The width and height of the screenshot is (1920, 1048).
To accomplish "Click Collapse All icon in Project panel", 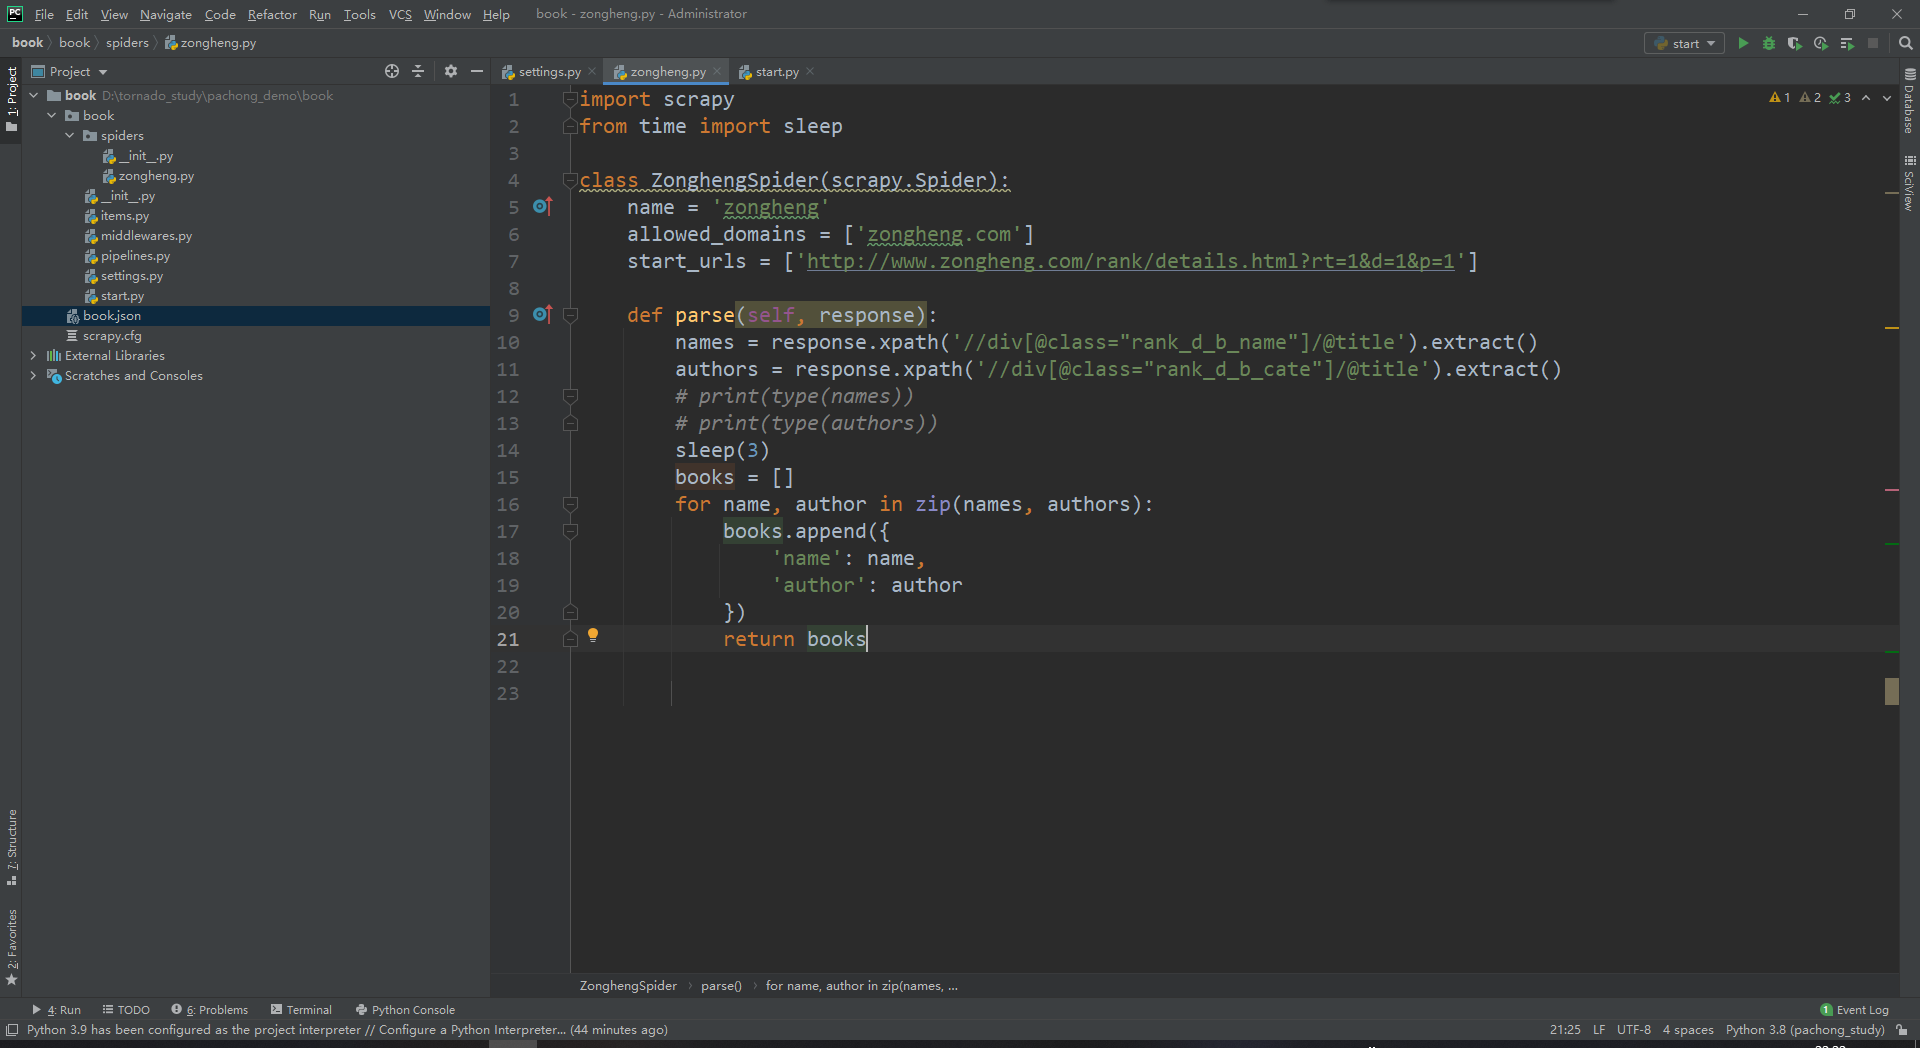I will coord(418,71).
